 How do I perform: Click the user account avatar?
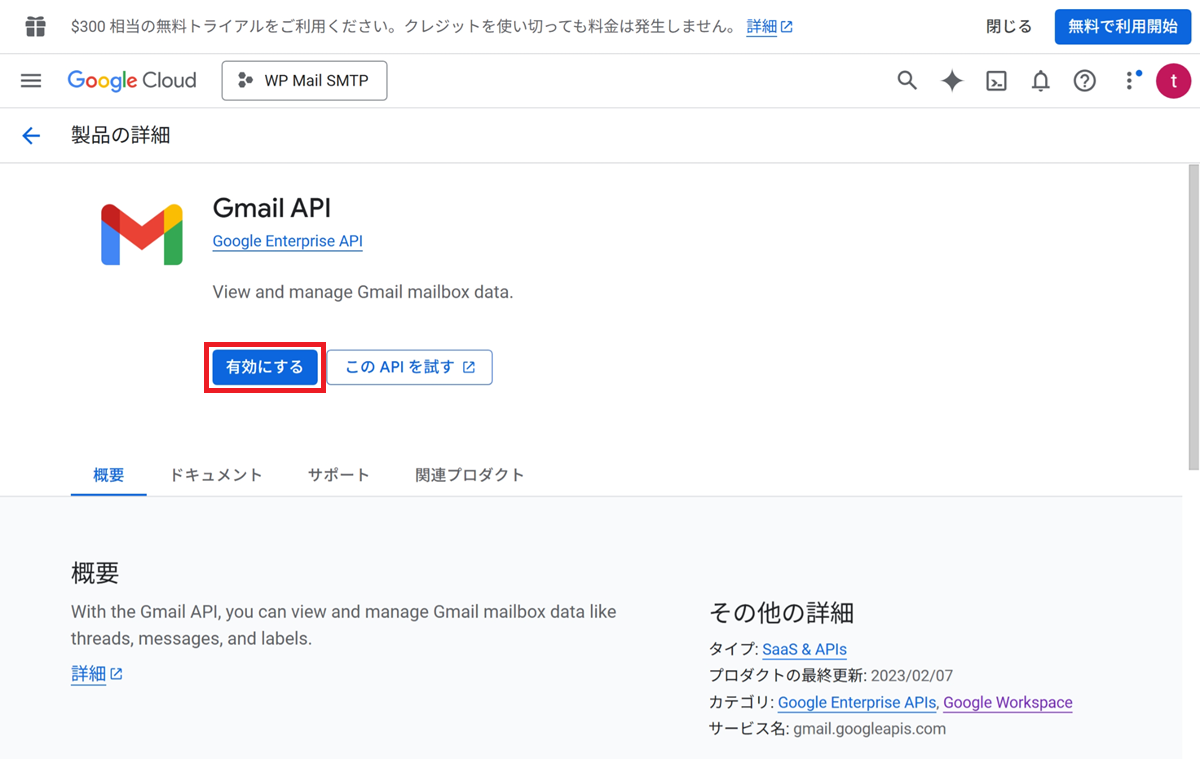point(1173,81)
